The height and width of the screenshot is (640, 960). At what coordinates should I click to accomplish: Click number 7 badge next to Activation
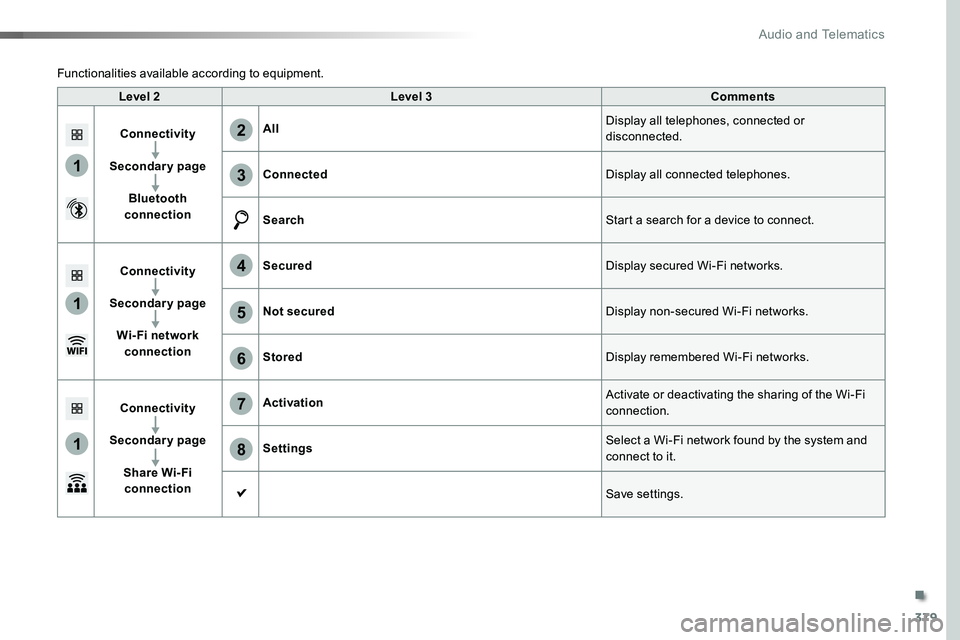click(241, 404)
